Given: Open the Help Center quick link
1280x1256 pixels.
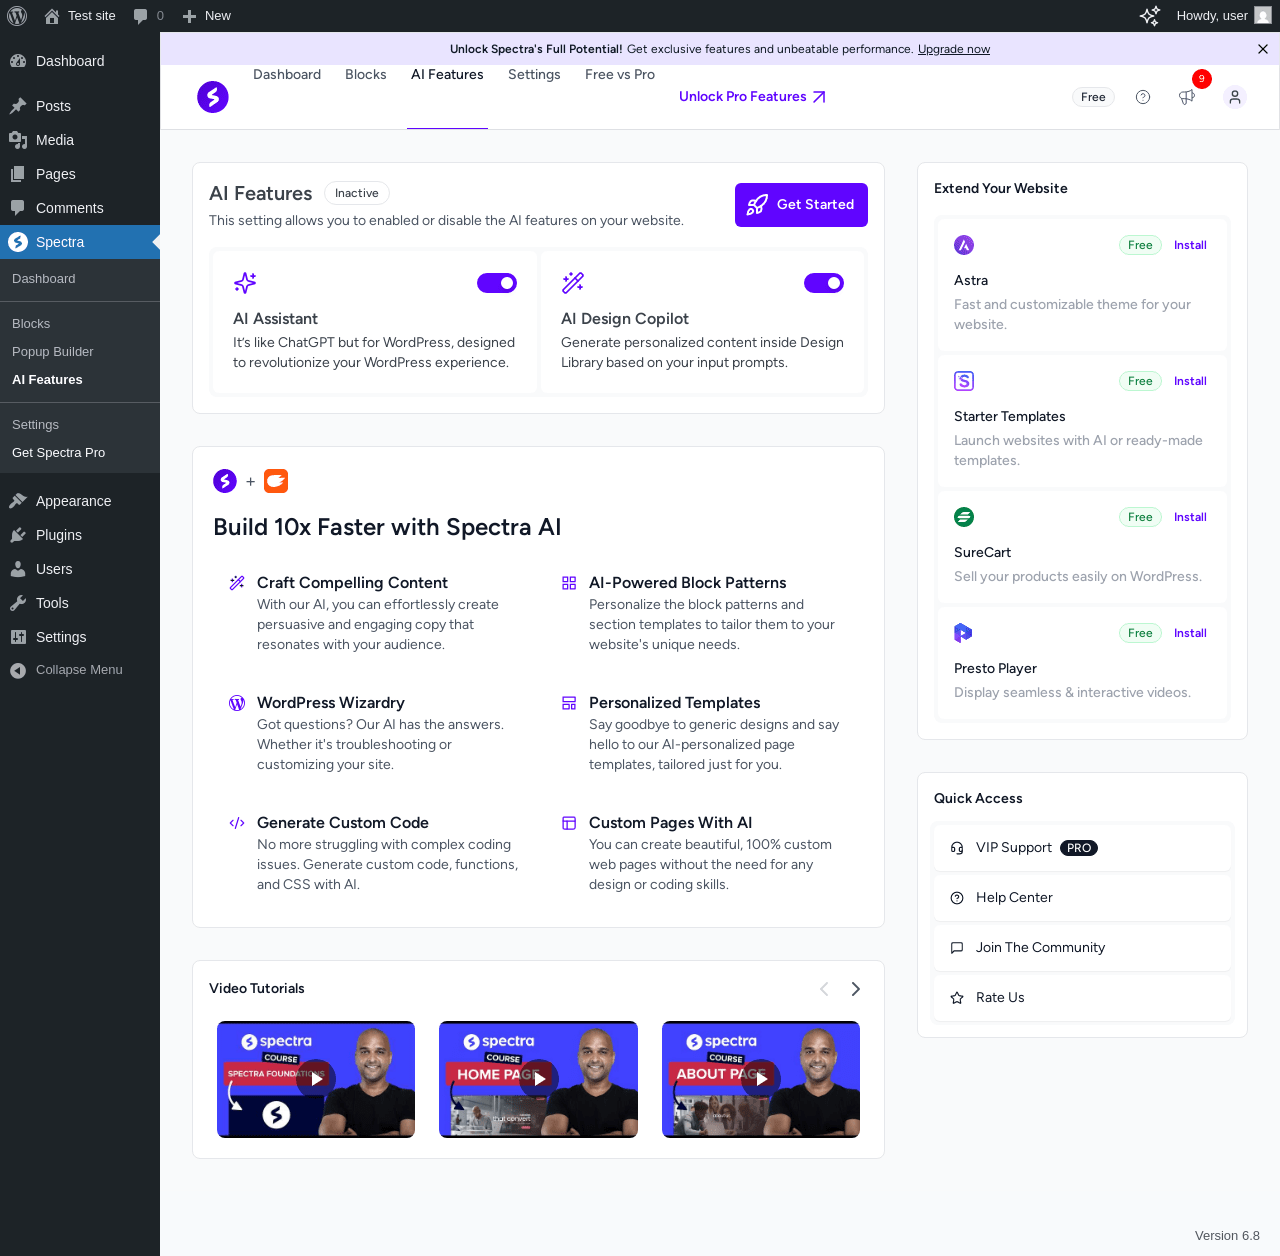Looking at the screenshot, I should click(1082, 898).
